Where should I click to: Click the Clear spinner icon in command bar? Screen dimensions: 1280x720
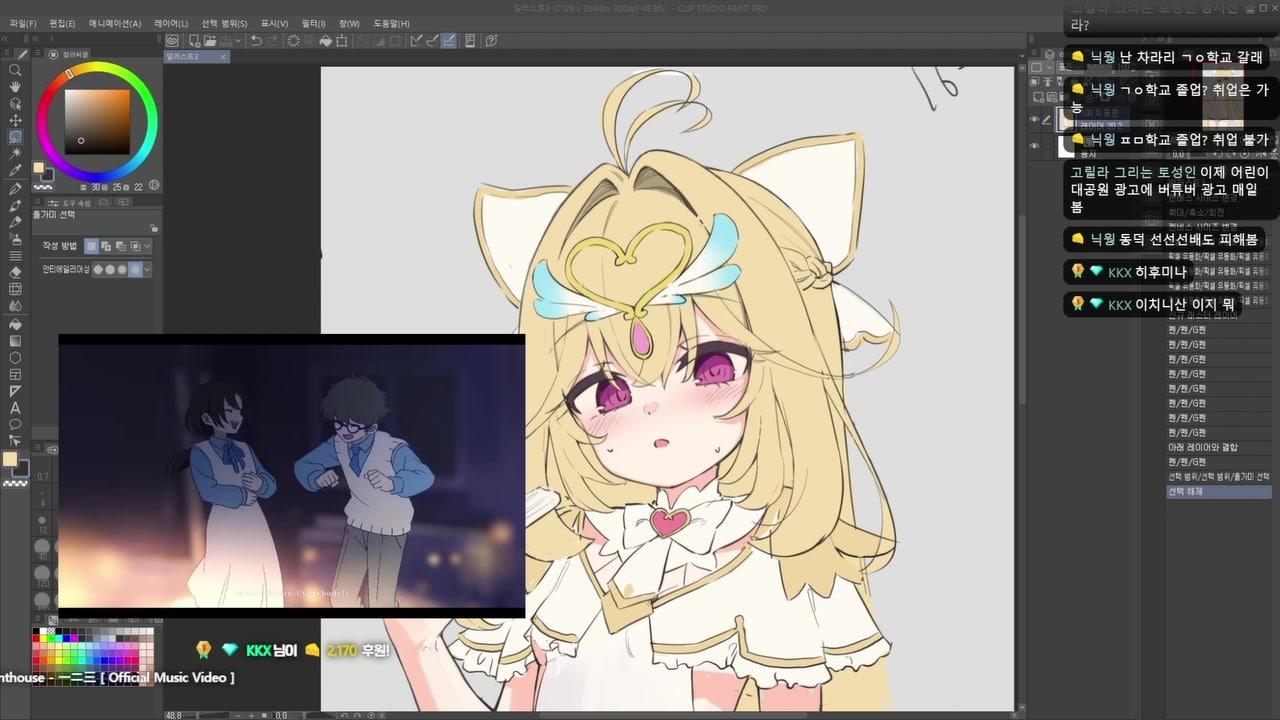293,41
